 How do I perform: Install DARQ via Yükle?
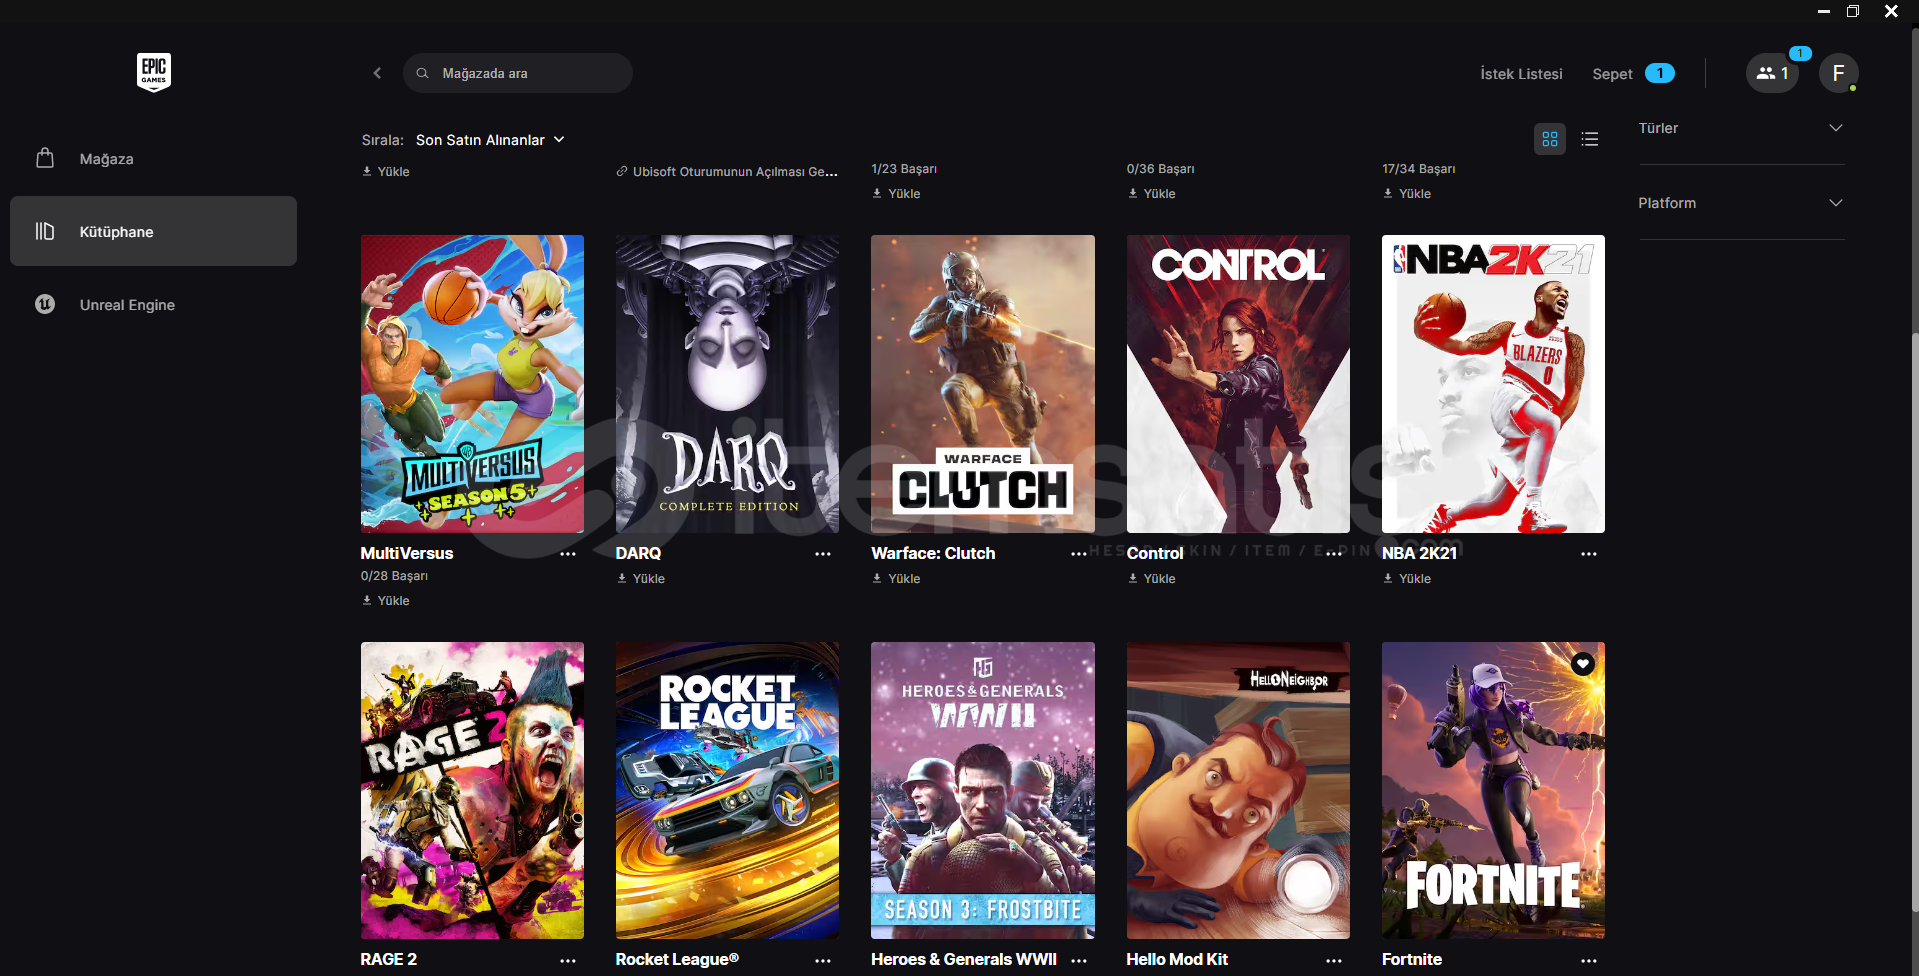(x=641, y=579)
